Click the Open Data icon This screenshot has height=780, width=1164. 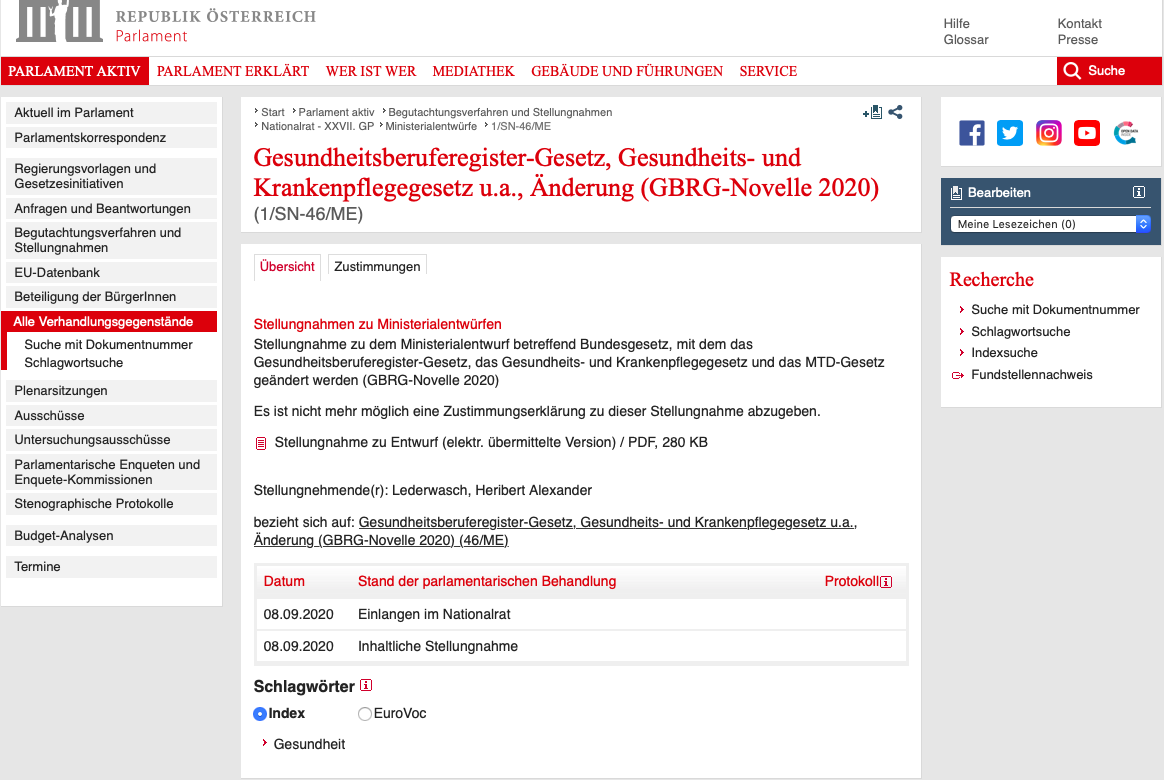pos(1124,133)
